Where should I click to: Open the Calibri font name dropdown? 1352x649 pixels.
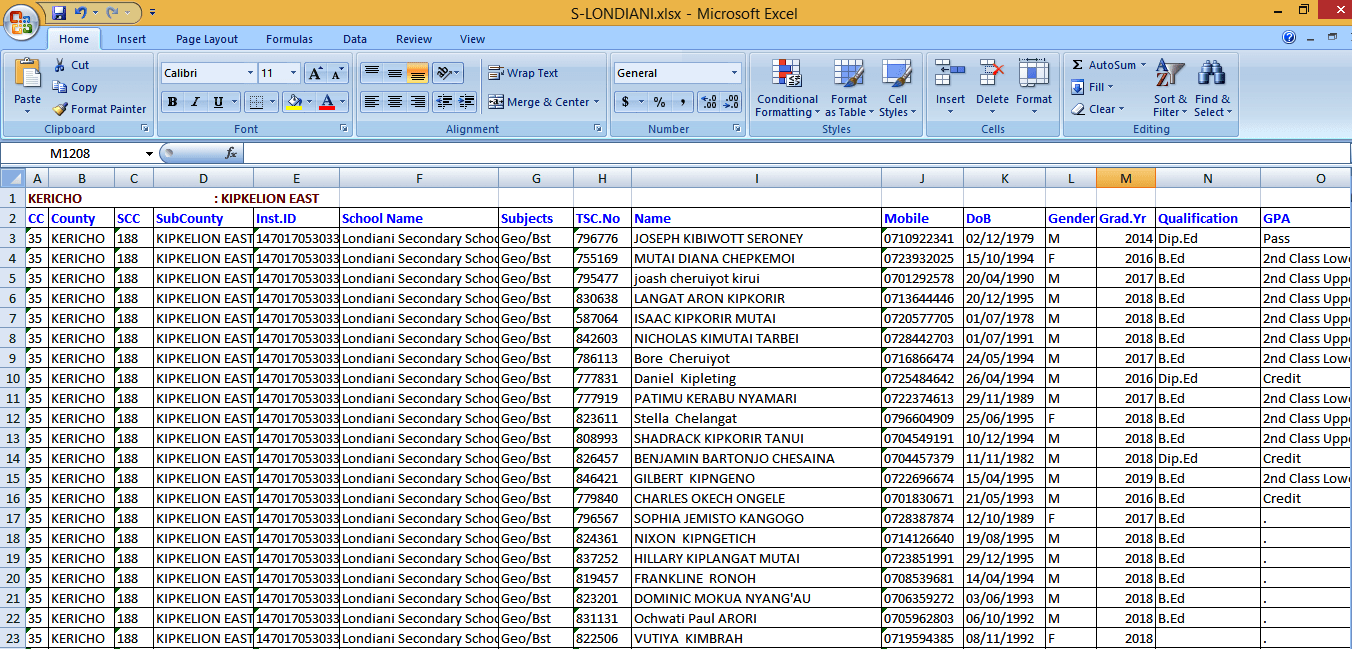click(250, 73)
